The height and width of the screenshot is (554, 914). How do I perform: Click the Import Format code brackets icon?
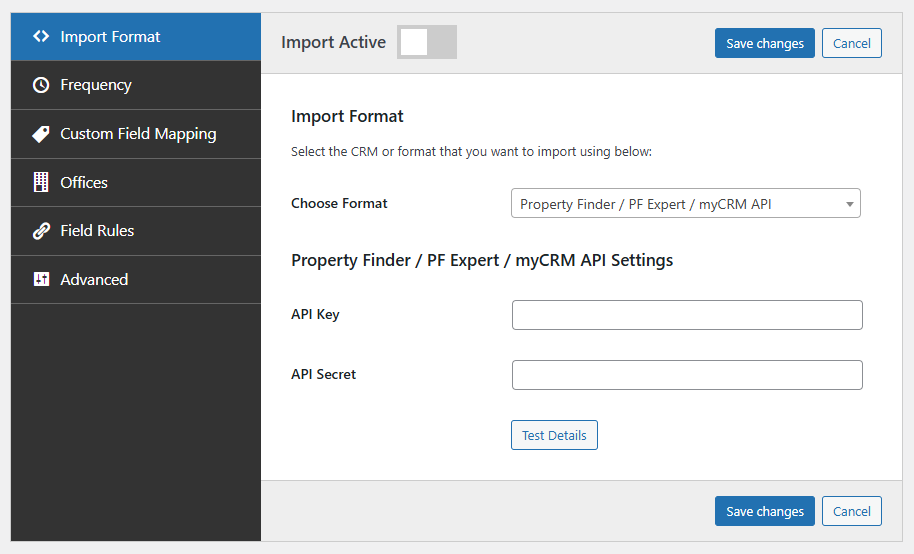(x=41, y=36)
